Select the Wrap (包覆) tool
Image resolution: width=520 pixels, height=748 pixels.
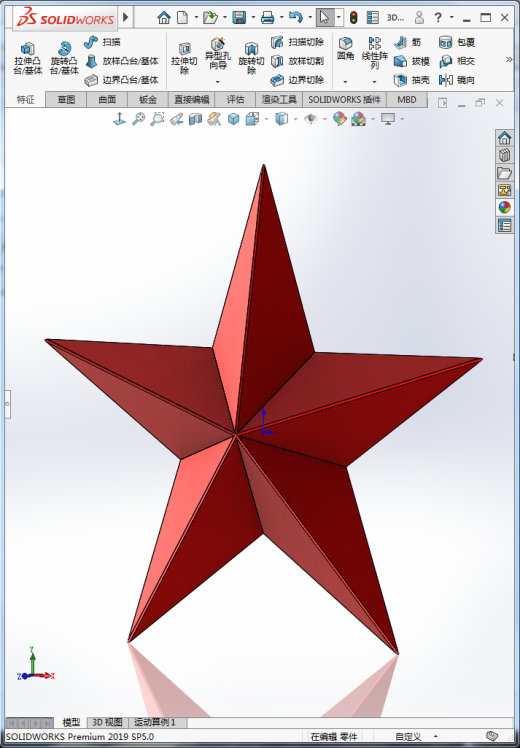coord(457,42)
